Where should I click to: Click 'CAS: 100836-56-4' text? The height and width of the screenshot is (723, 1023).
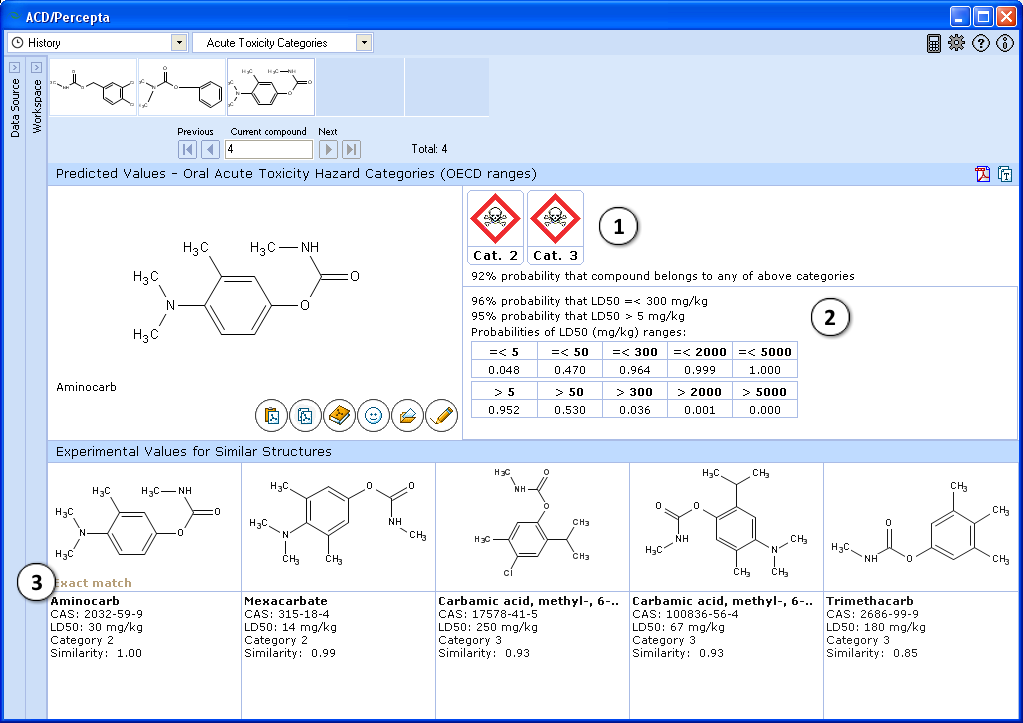coord(685,614)
